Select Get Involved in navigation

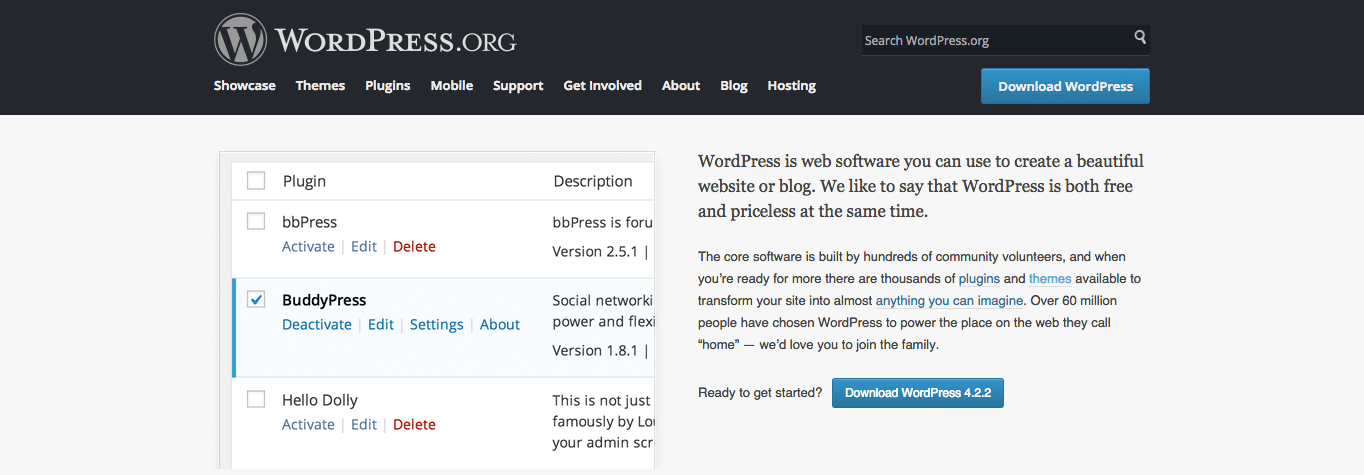603,86
